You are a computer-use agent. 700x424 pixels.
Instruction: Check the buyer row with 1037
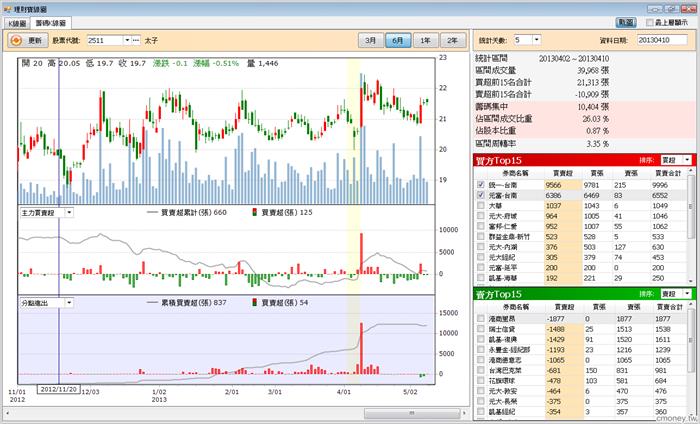coord(481,205)
